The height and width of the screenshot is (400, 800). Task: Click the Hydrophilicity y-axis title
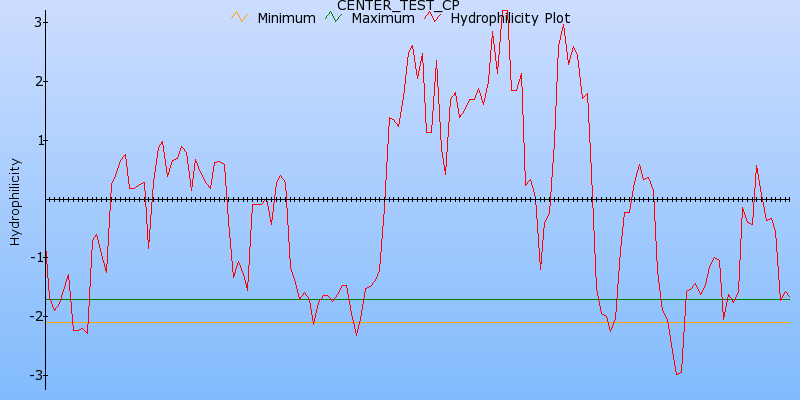pos(15,202)
